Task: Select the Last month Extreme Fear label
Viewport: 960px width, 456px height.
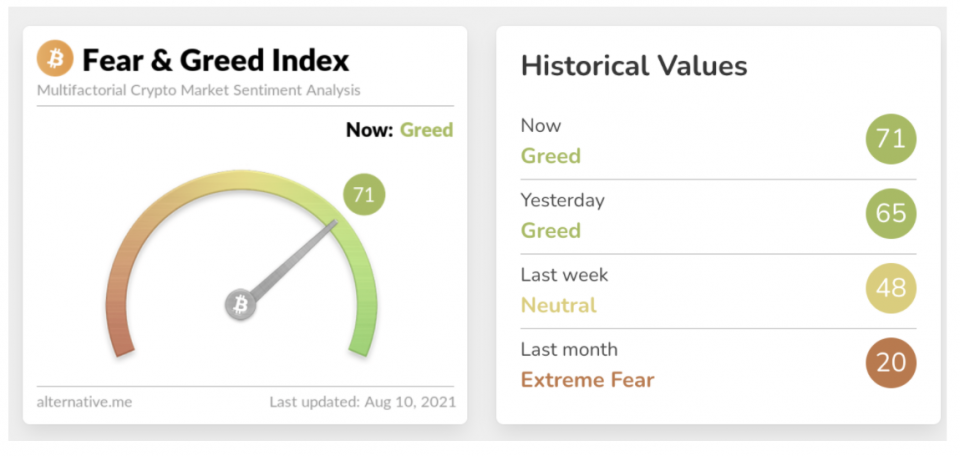Action: (x=587, y=365)
